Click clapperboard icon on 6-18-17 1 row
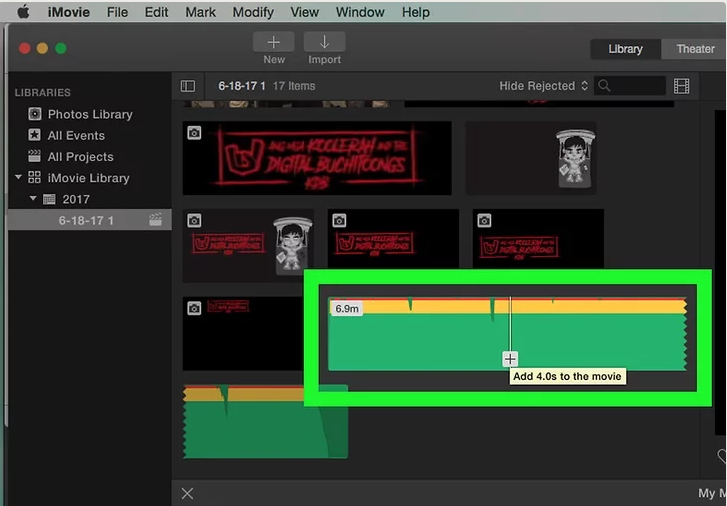 [x=155, y=220]
